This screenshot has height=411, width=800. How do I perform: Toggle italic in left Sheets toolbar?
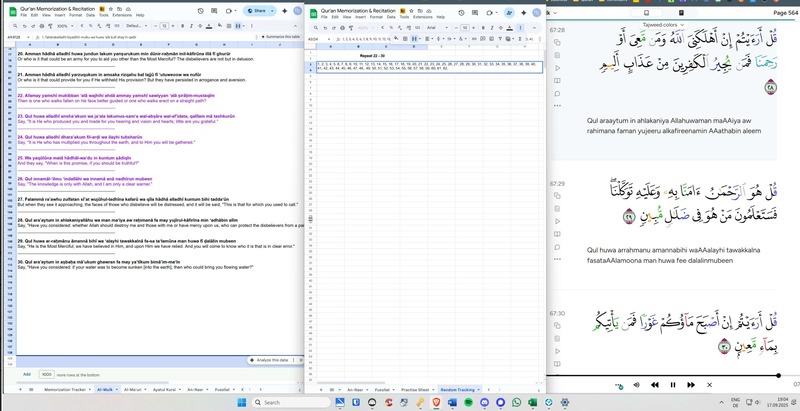coord(192,26)
